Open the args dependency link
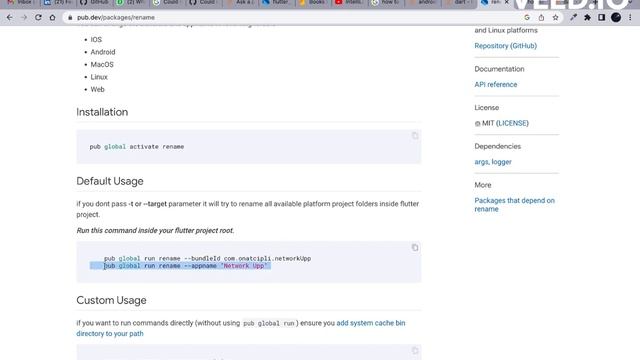 click(x=481, y=162)
